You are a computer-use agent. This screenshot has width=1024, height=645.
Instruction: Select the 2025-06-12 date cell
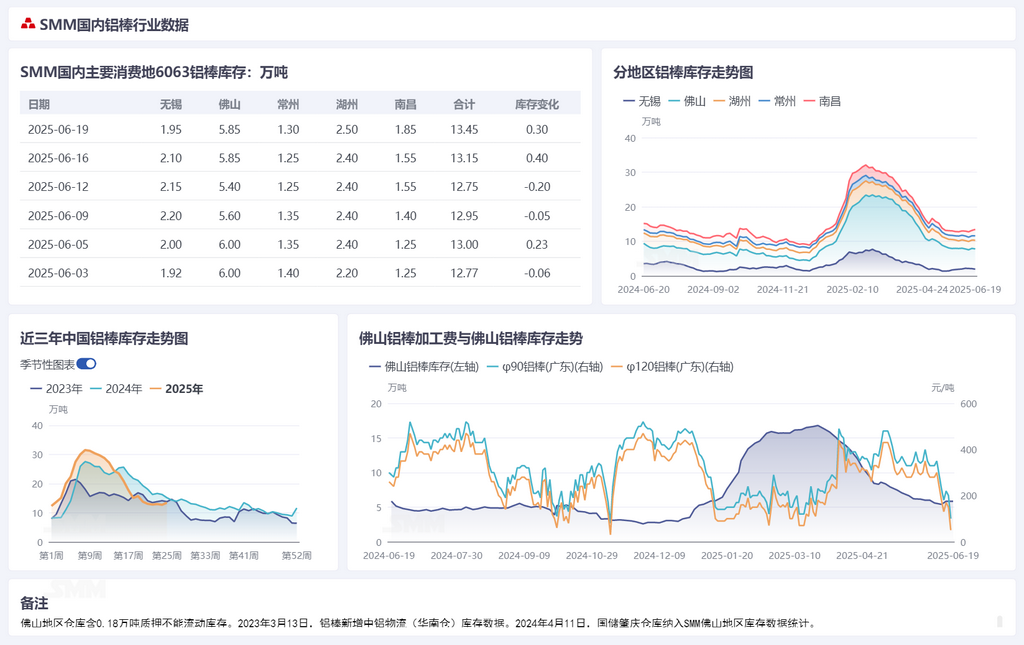(x=58, y=187)
